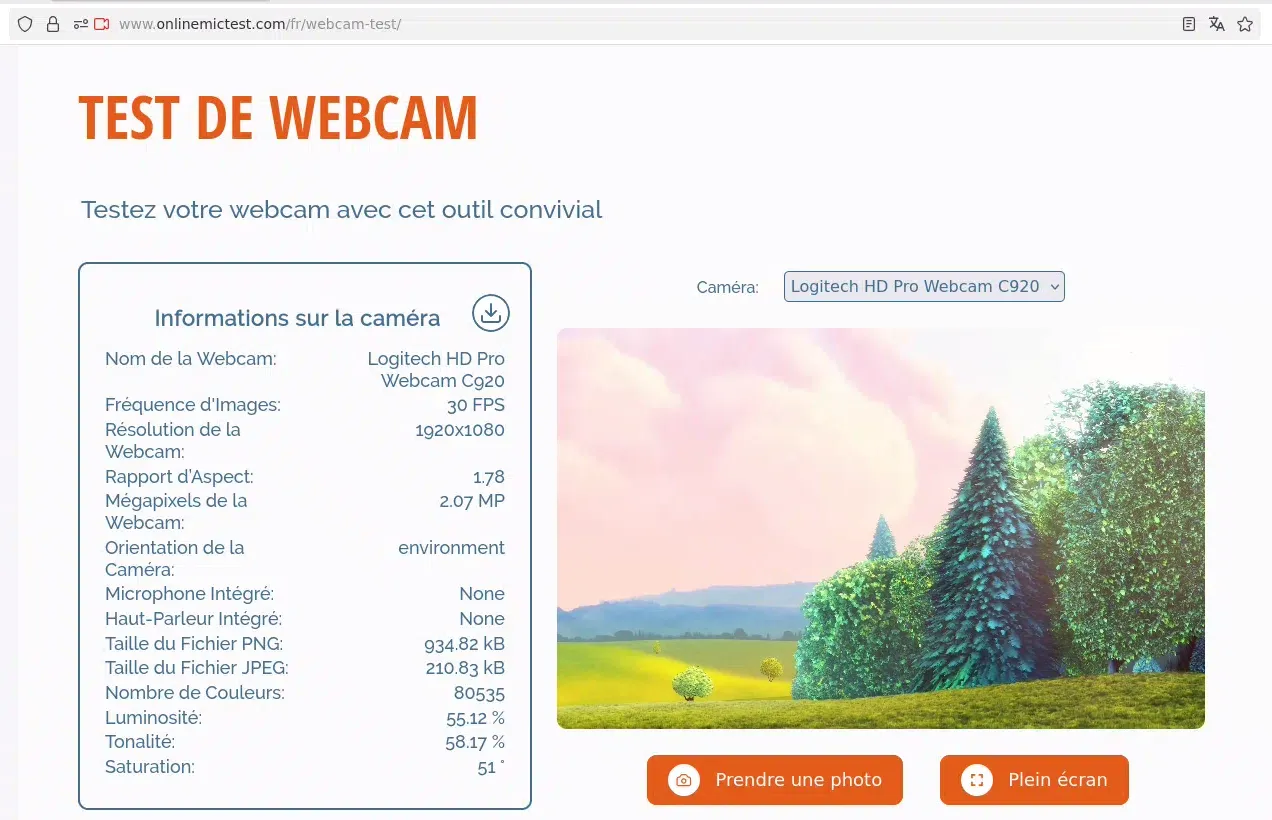1272x820 pixels.
Task: Click the Plein écran button text
Action: (x=1058, y=780)
